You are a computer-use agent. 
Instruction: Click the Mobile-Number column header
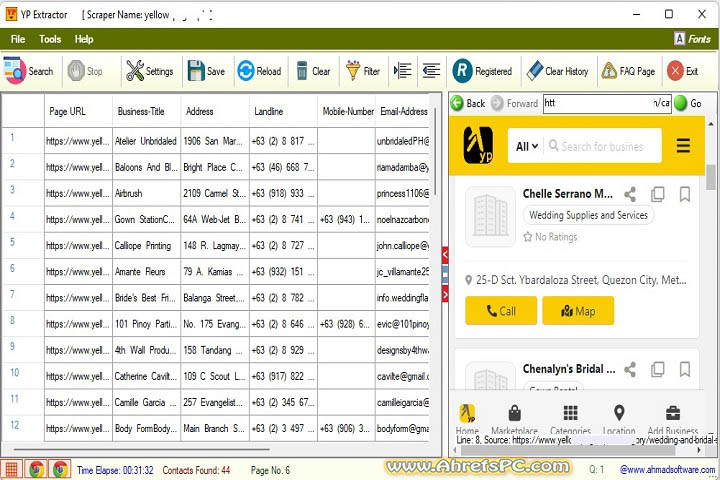pyautogui.click(x=348, y=111)
